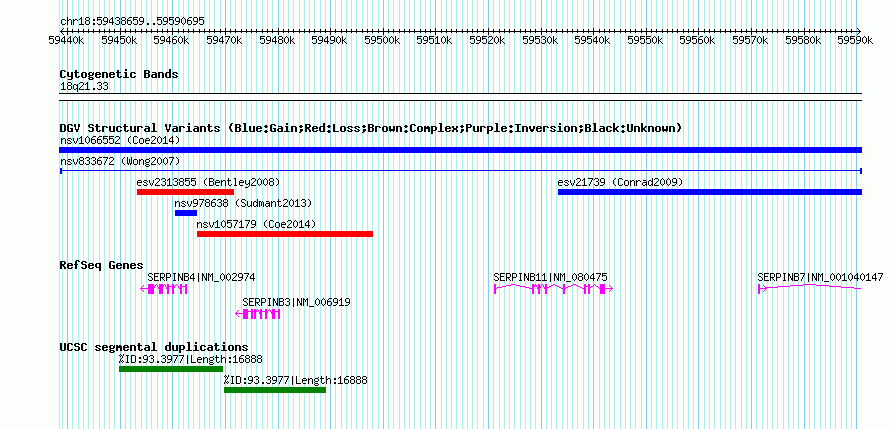
Task: Click the nsv1057179 (Coe2014) text label
Action: 257,224
